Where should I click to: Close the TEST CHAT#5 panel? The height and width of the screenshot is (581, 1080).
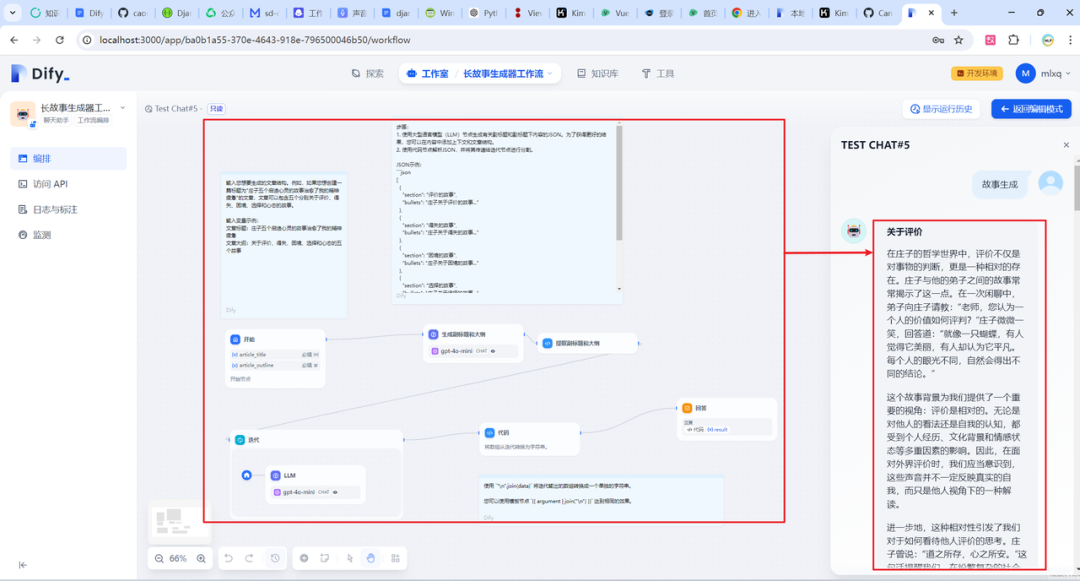tap(1066, 145)
